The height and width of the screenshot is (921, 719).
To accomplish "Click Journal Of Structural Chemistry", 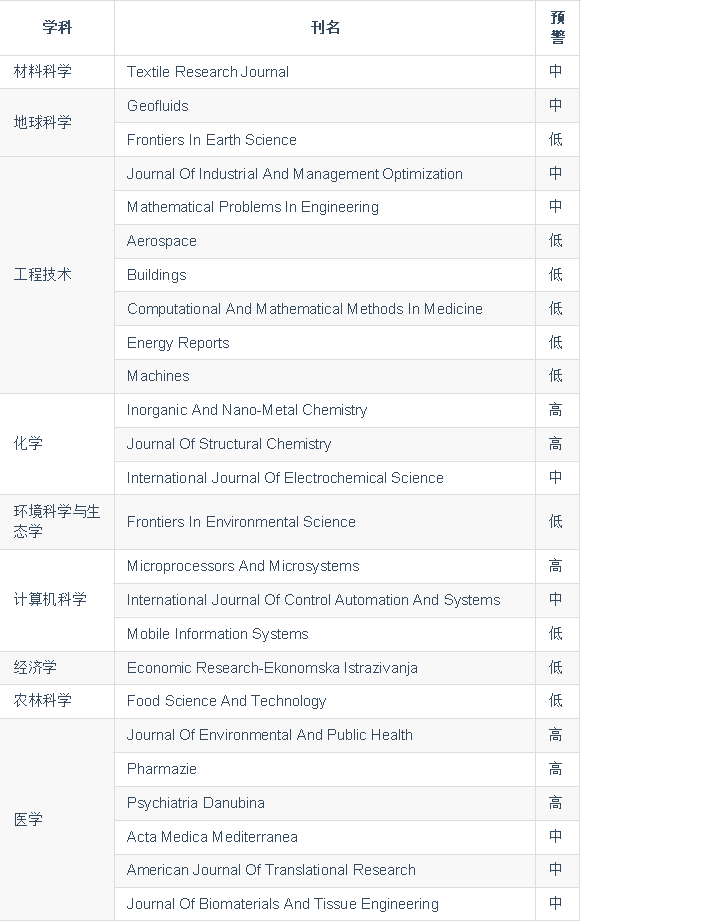I will [229, 444].
